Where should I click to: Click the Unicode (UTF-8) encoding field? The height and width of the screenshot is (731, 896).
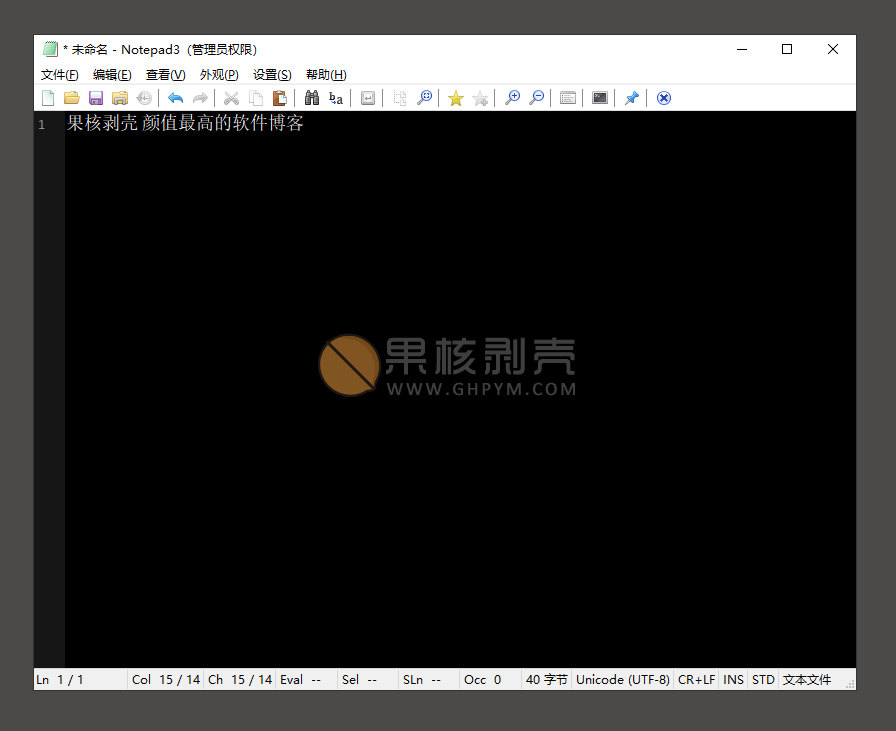[x=622, y=680]
